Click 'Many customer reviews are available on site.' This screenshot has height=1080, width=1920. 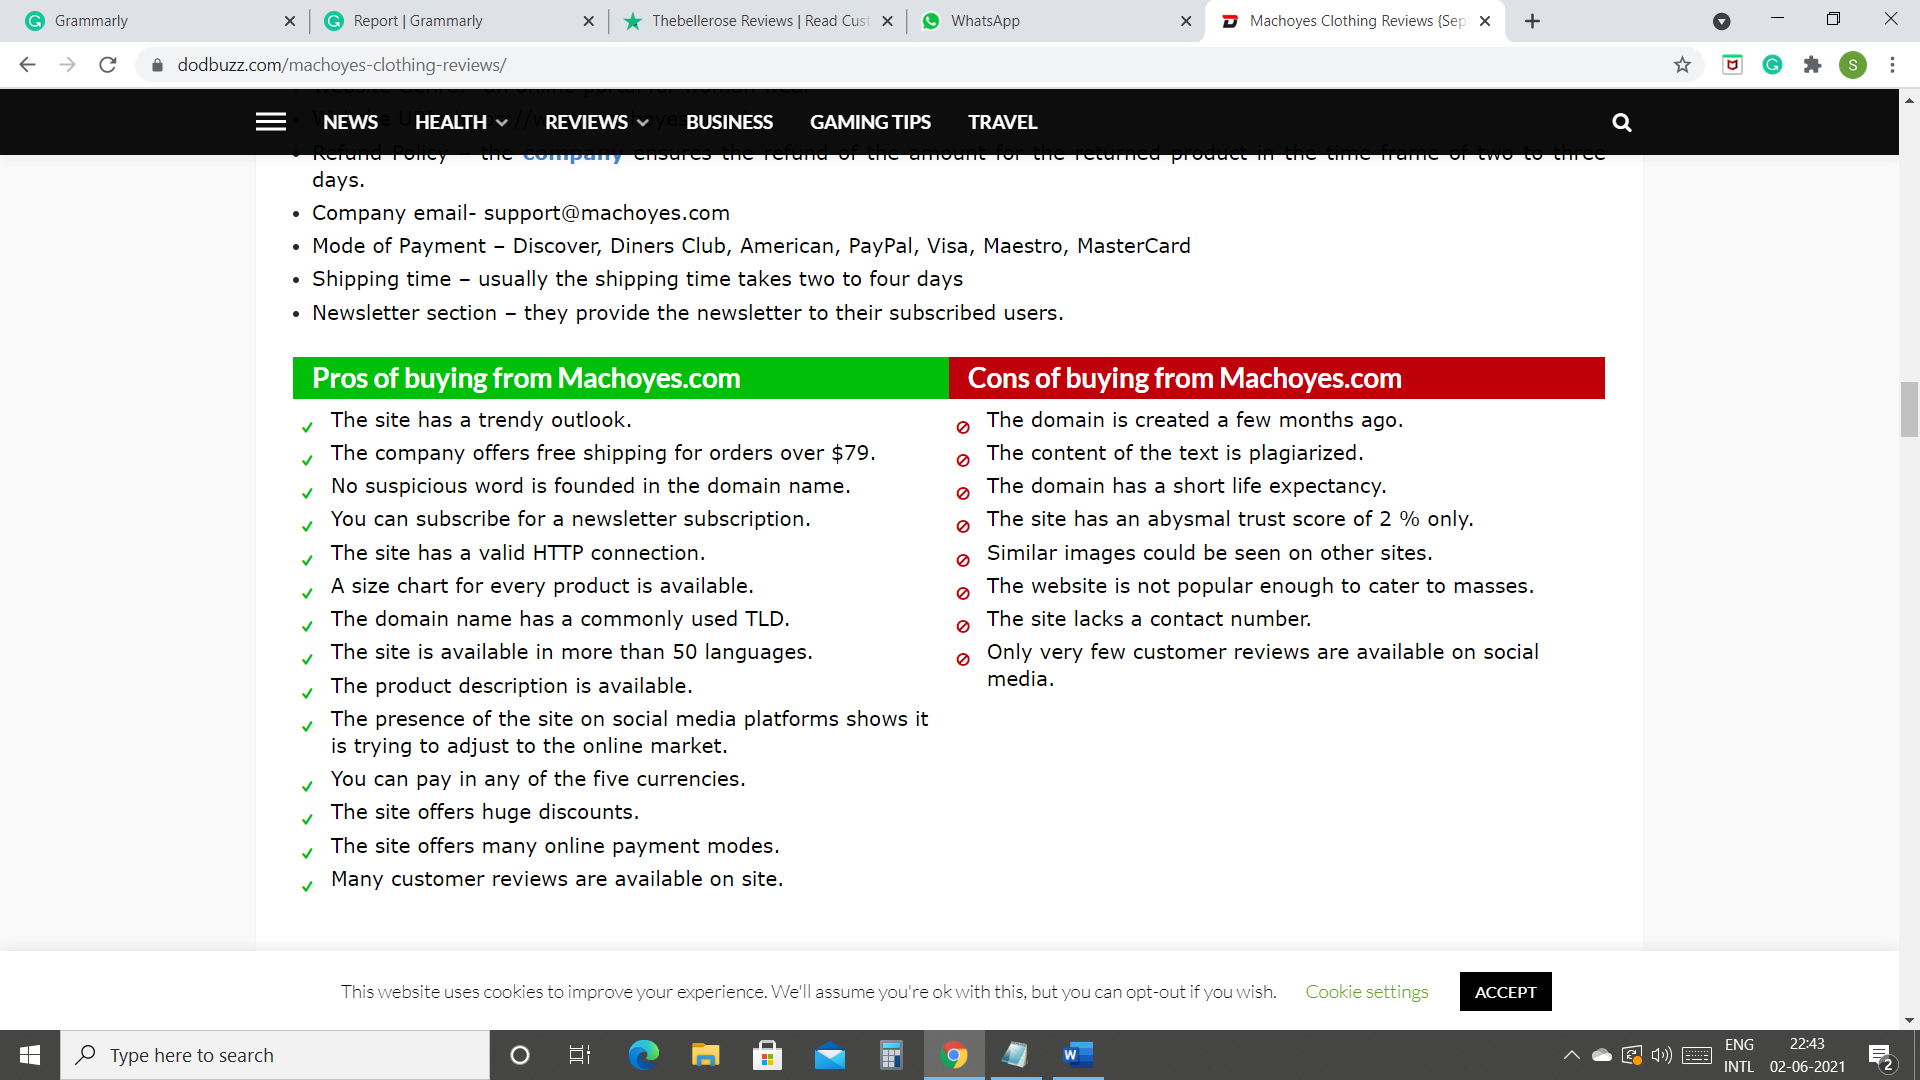click(557, 879)
